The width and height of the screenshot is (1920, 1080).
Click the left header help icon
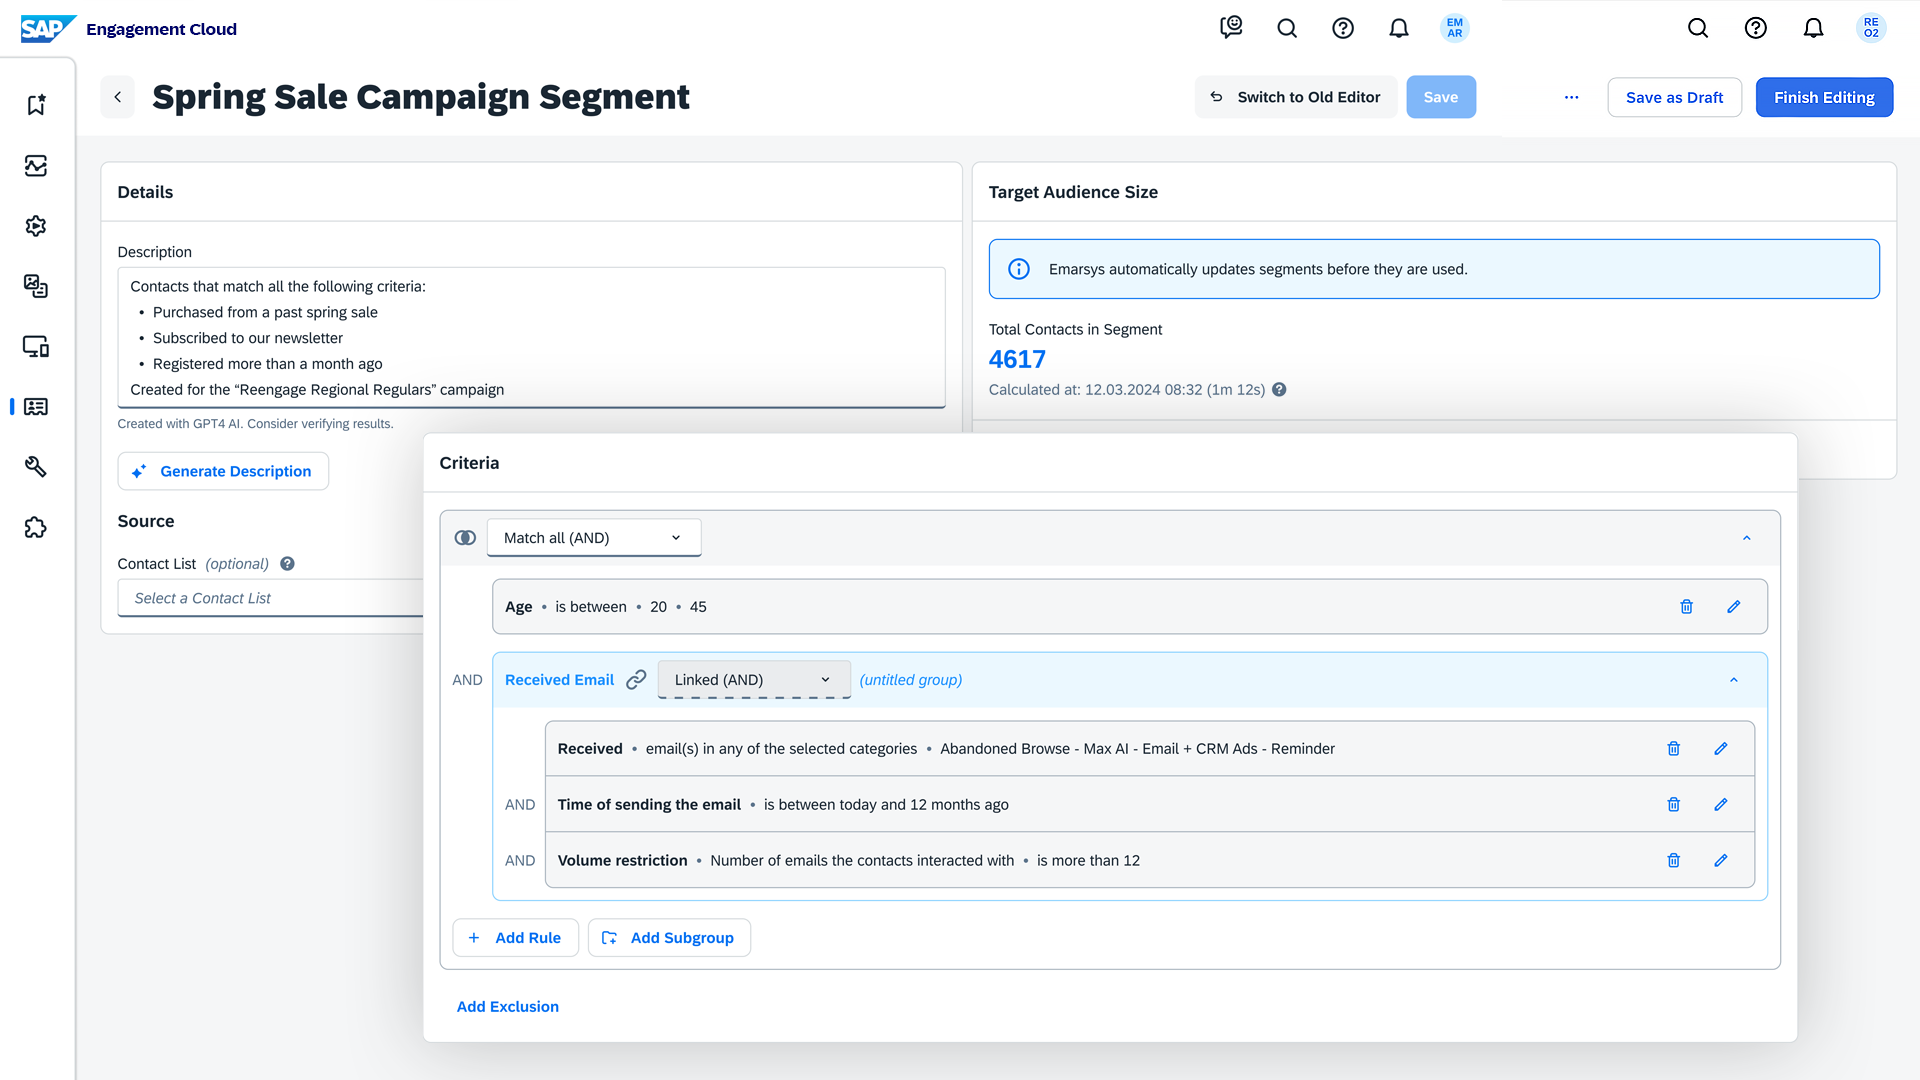pyautogui.click(x=1343, y=28)
